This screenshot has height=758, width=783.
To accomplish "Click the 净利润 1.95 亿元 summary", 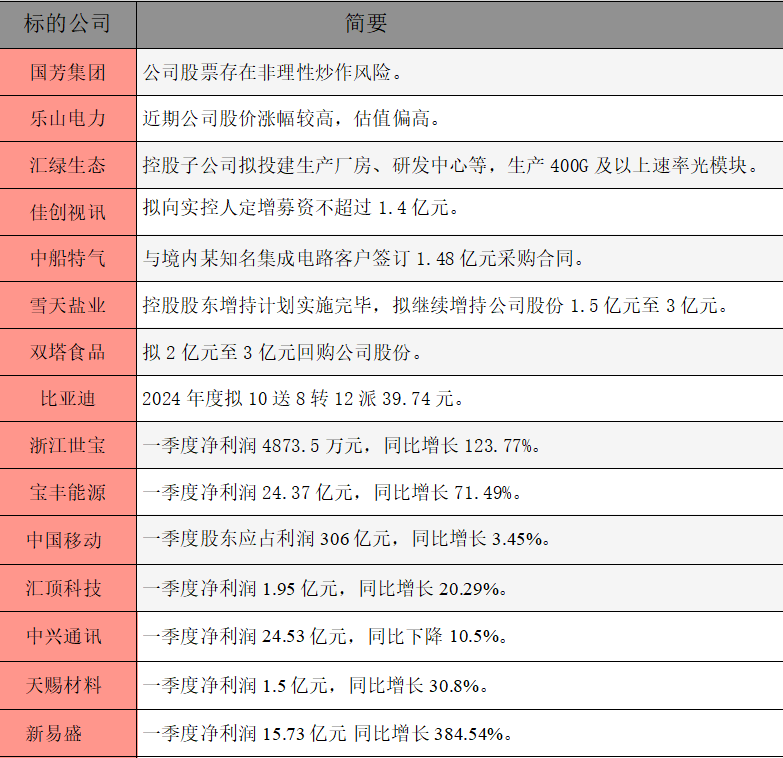I will pyautogui.click(x=325, y=589).
